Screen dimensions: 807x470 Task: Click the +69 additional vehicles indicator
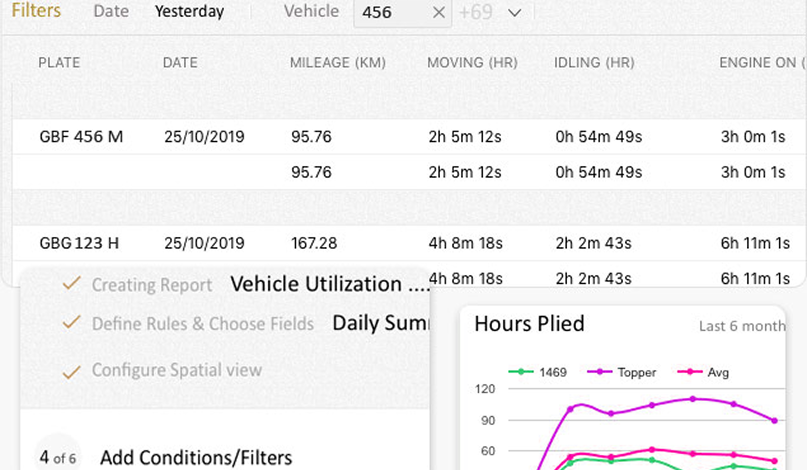(x=475, y=13)
